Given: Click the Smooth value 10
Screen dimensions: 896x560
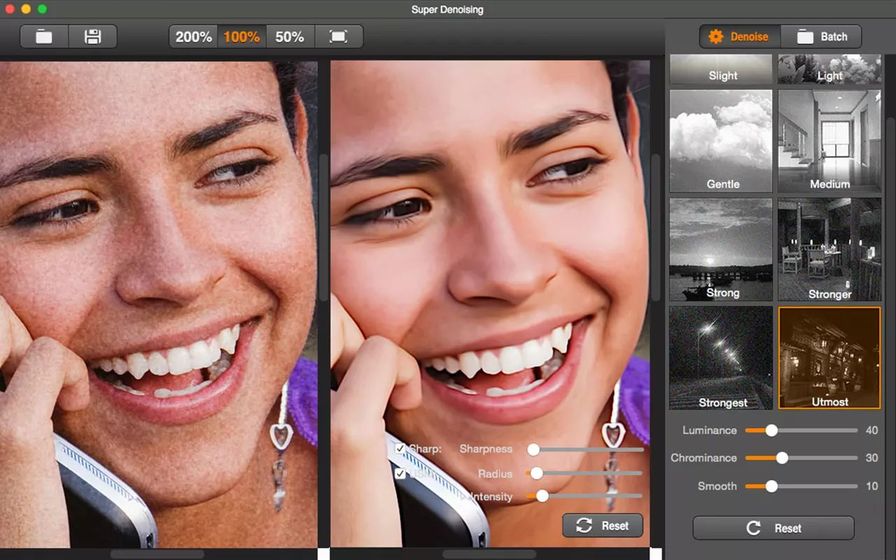Looking at the screenshot, I should coord(871,486).
